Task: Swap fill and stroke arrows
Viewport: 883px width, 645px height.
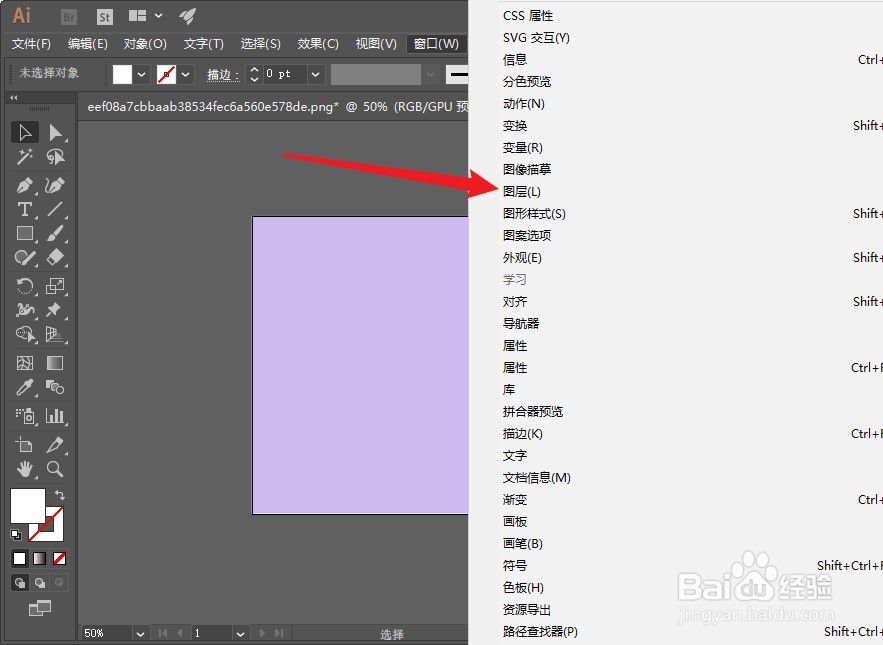Action: (x=60, y=495)
